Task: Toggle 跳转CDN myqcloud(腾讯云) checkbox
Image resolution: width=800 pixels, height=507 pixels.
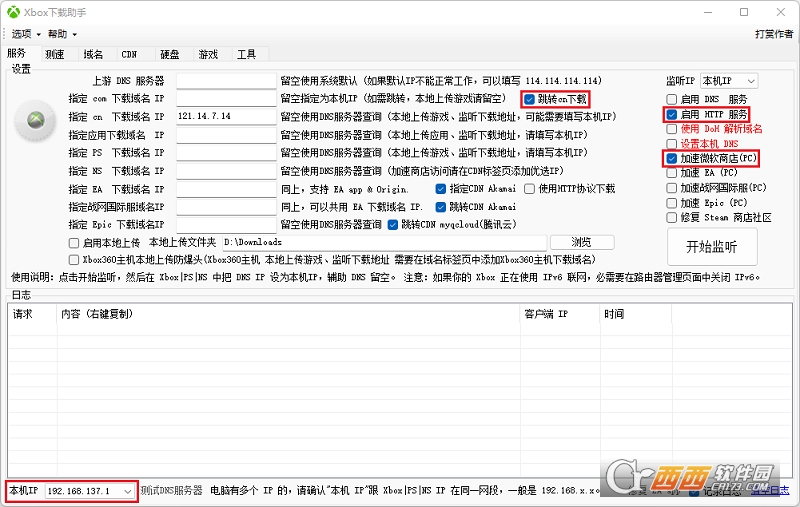Action: (x=393, y=225)
